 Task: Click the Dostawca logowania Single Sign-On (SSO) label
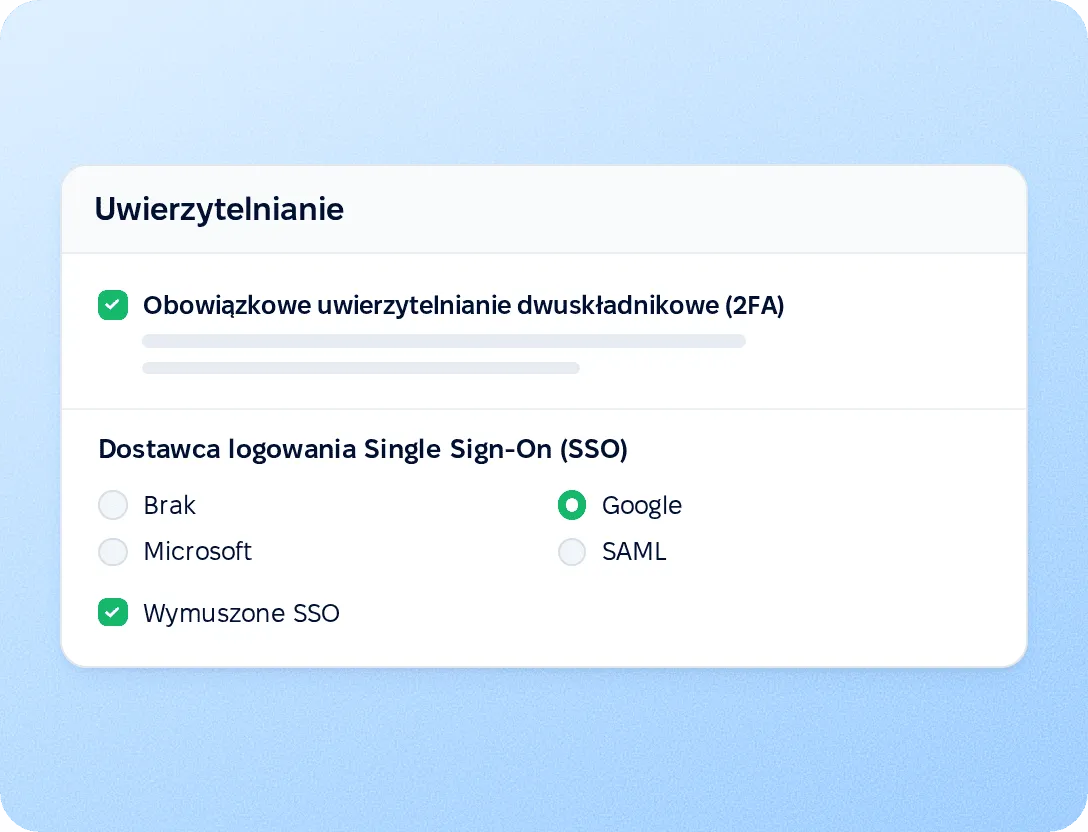point(363,449)
